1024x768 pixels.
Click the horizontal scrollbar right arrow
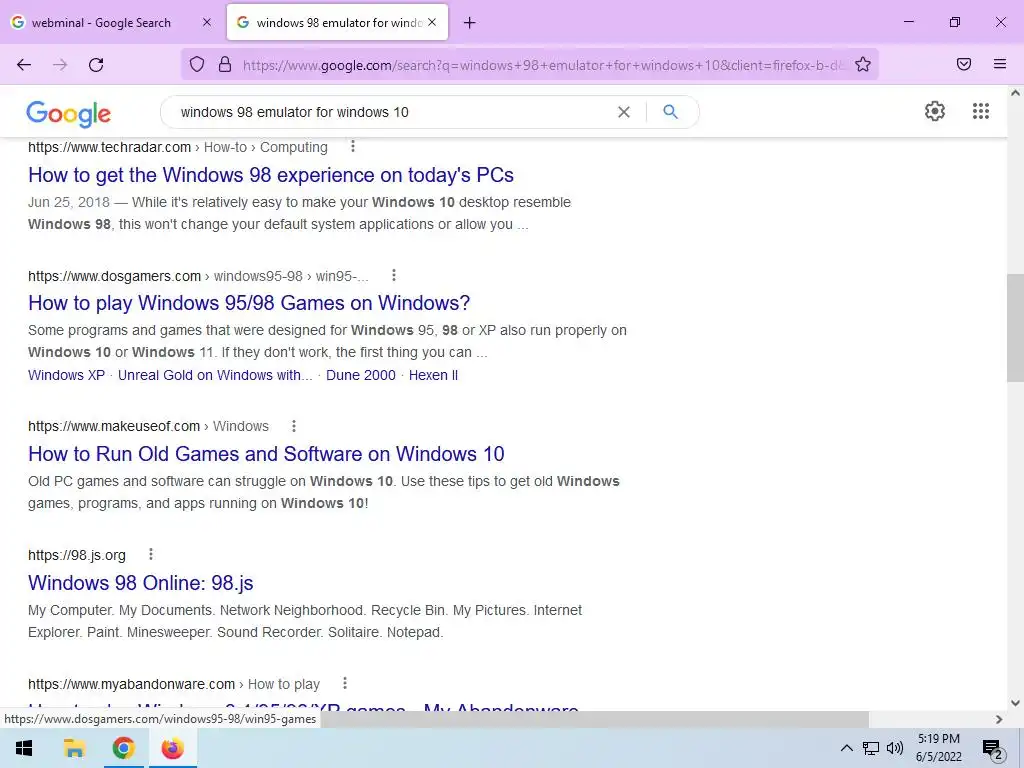click(x=999, y=719)
